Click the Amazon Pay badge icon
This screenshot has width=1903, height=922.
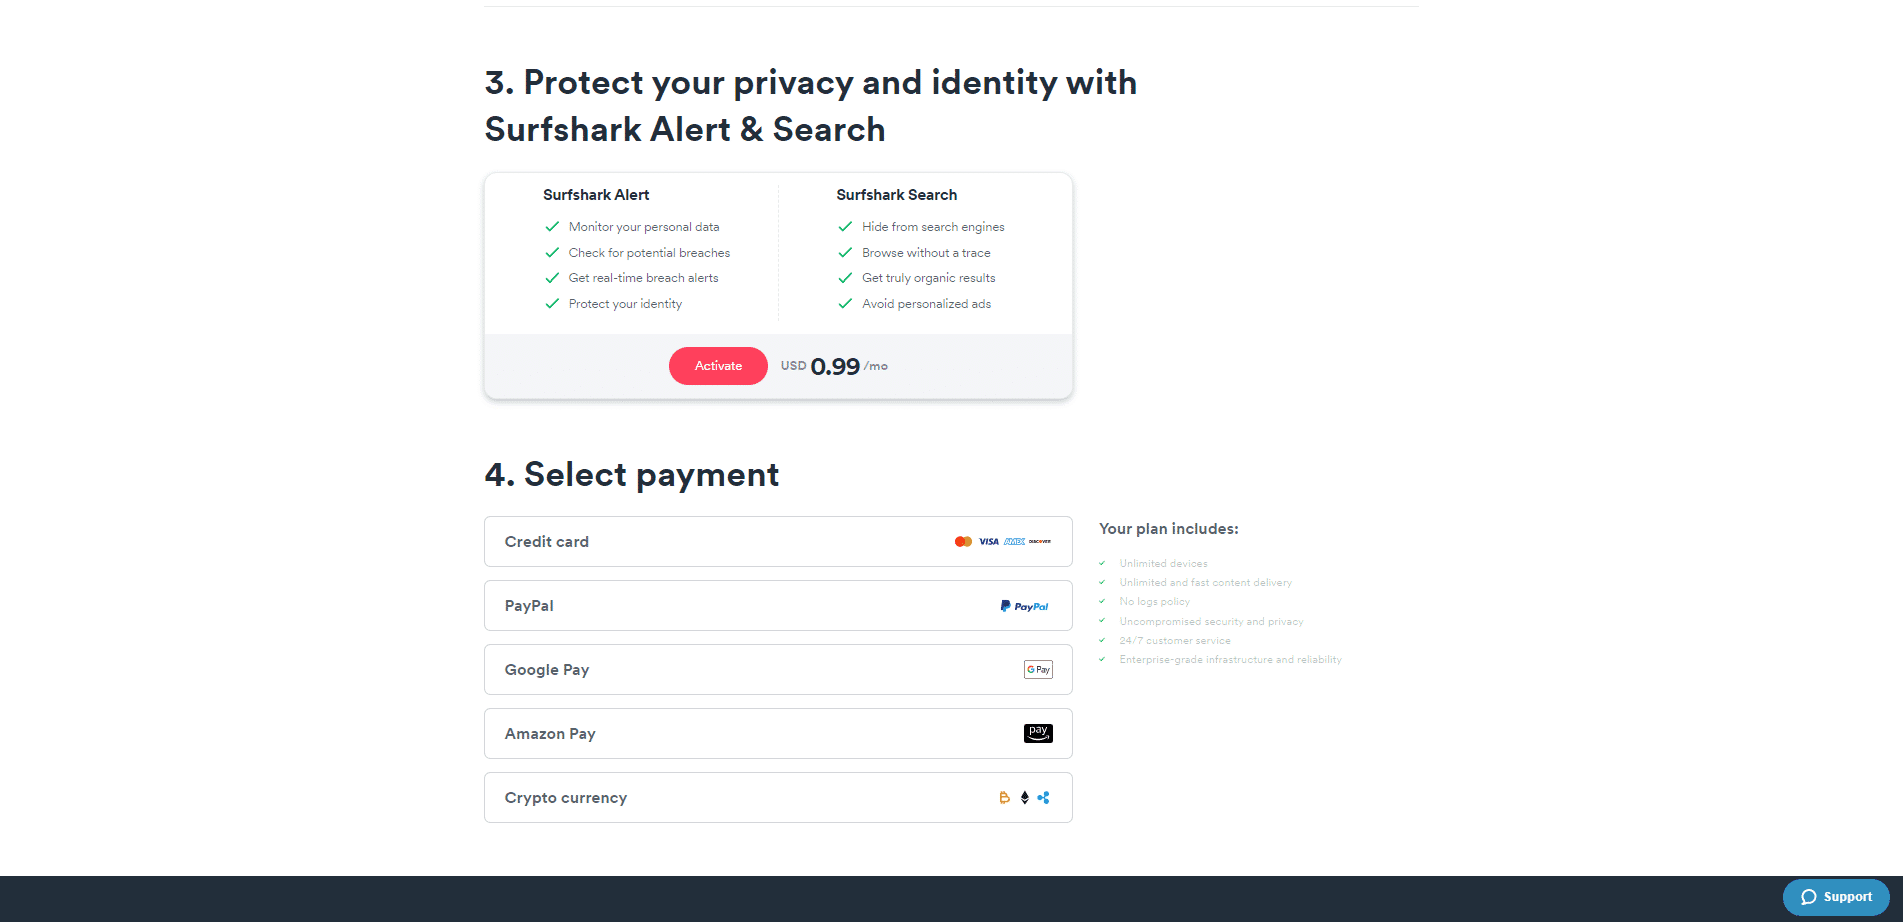[1038, 734]
